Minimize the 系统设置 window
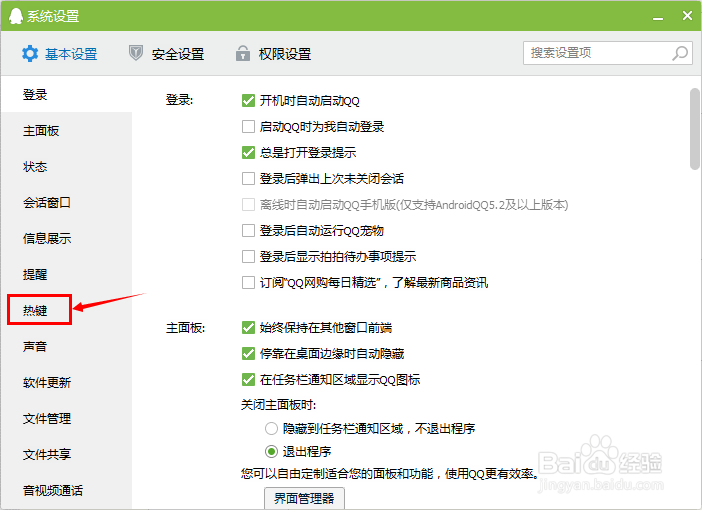702x510 pixels. 658,17
